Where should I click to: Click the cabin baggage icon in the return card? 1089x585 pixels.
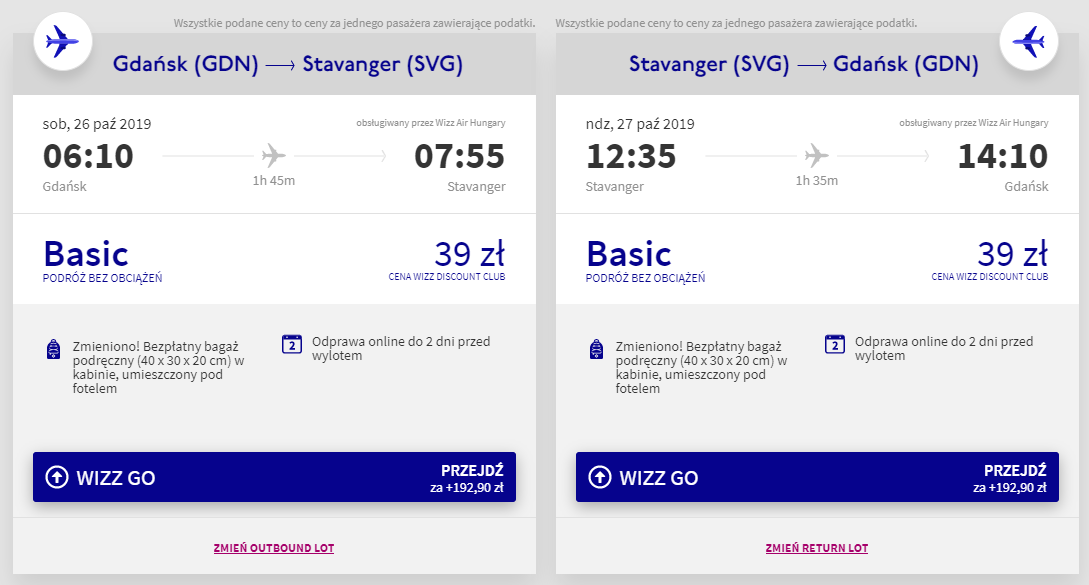[x=596, y=349]
